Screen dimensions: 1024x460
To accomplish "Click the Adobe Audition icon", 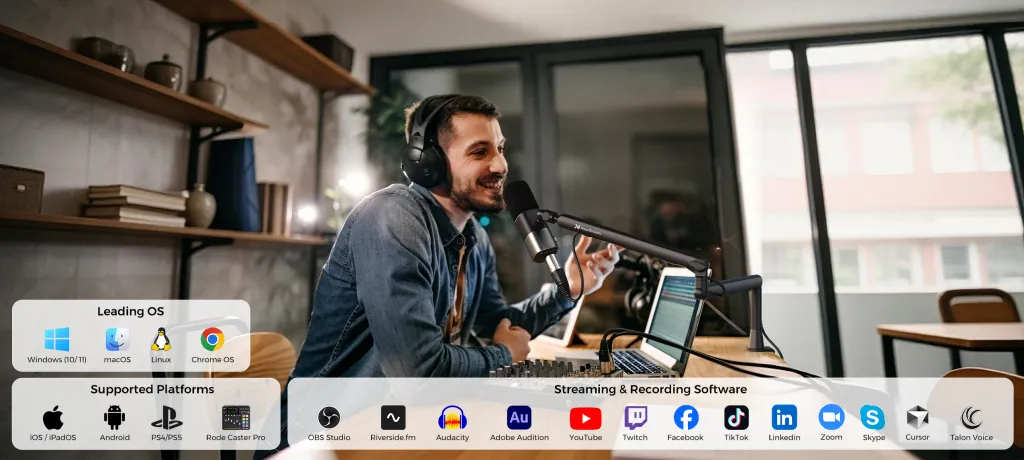I will (519, 417).
